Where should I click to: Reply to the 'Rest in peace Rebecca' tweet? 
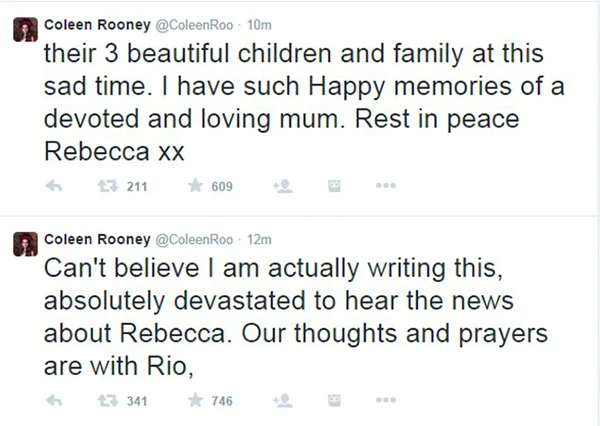coord(58,185)
